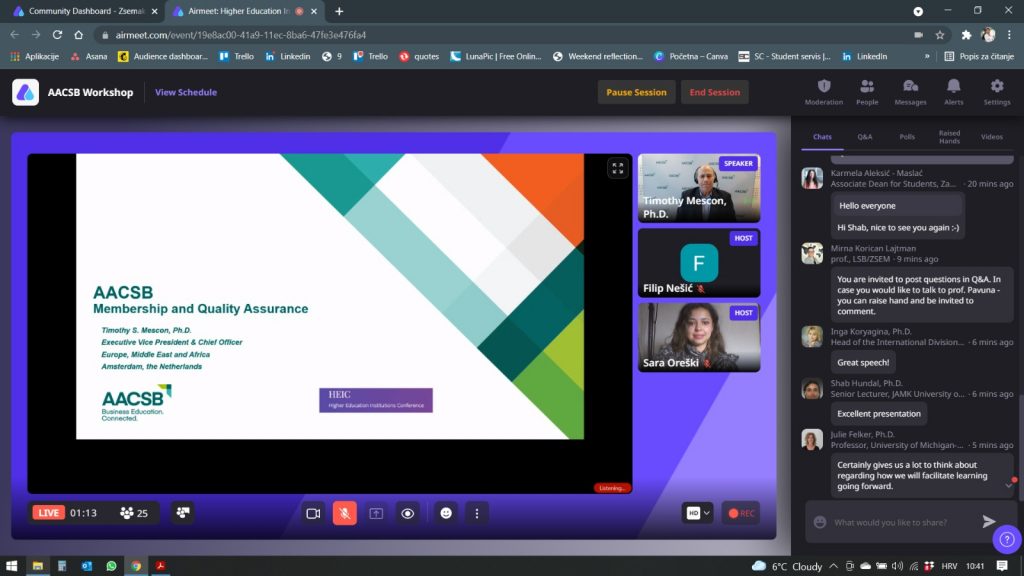Open the View Schedule link
The width and height of the screenshot is (1024, 576).
point(186,92)
